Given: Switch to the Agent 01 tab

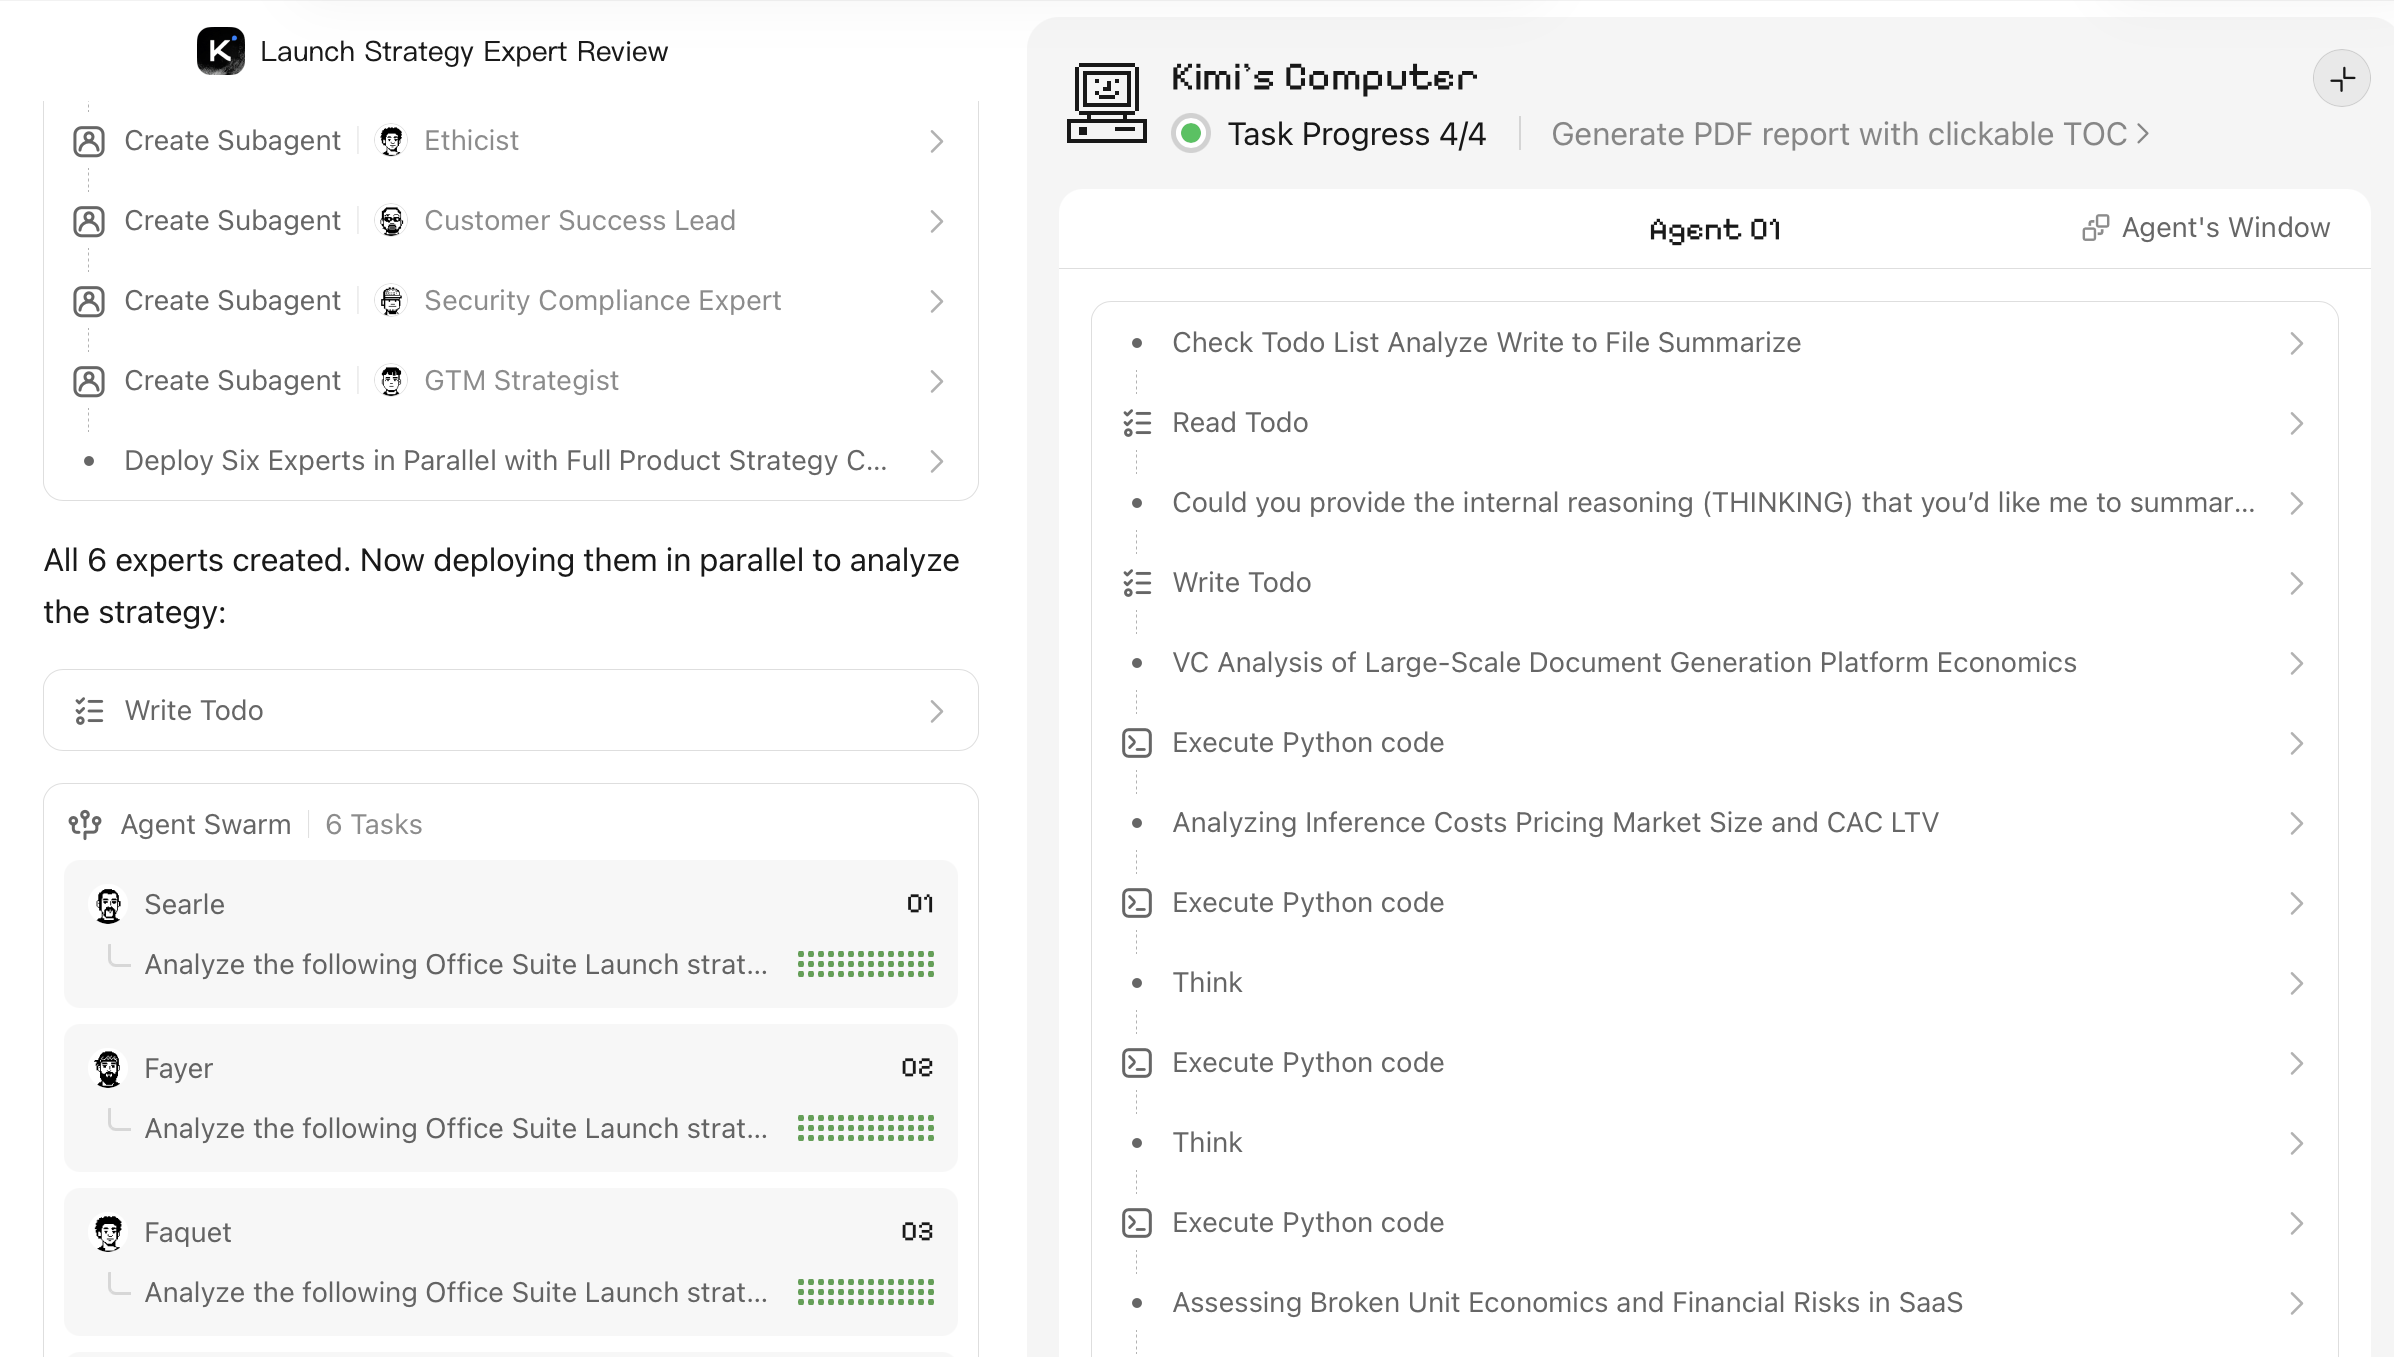Looking at the screenshot, I should pyautogui.click(x=1713, y=229).
